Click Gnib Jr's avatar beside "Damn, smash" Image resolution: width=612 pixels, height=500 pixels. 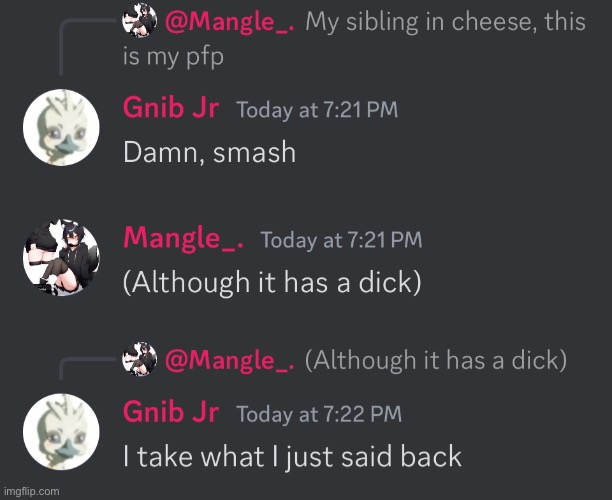point(61,127)
